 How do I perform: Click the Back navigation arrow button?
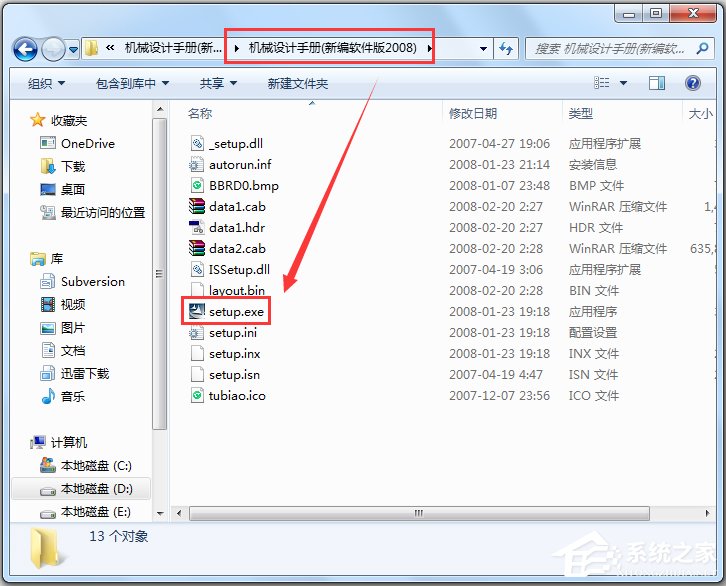click(25, 48)
